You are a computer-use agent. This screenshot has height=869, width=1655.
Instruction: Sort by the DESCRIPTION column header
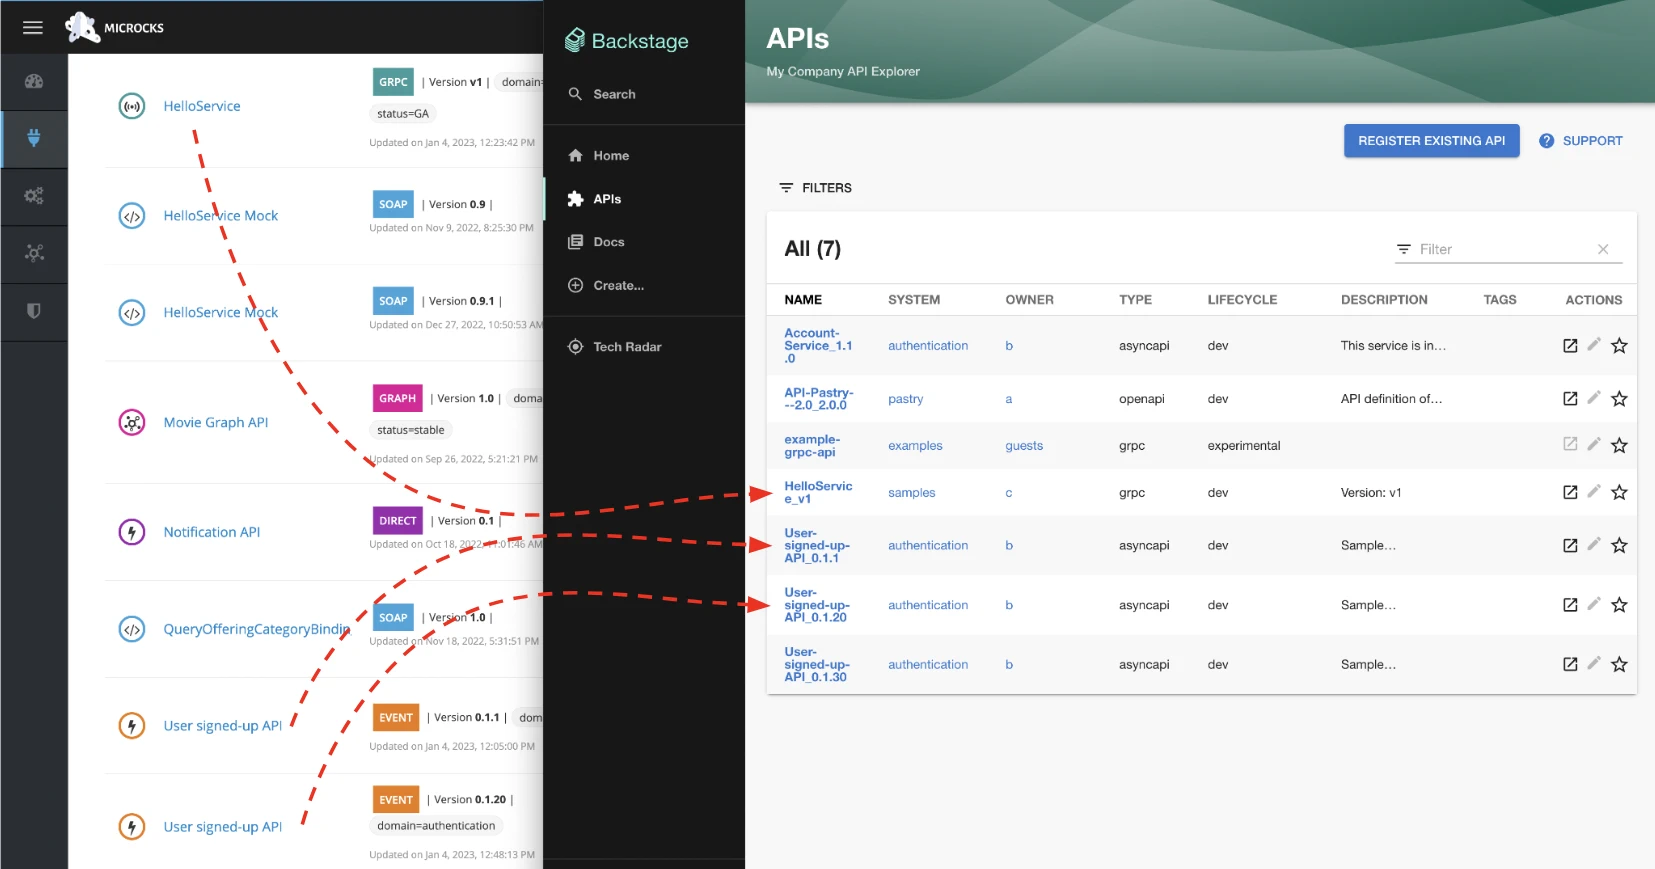[1384, 300]
